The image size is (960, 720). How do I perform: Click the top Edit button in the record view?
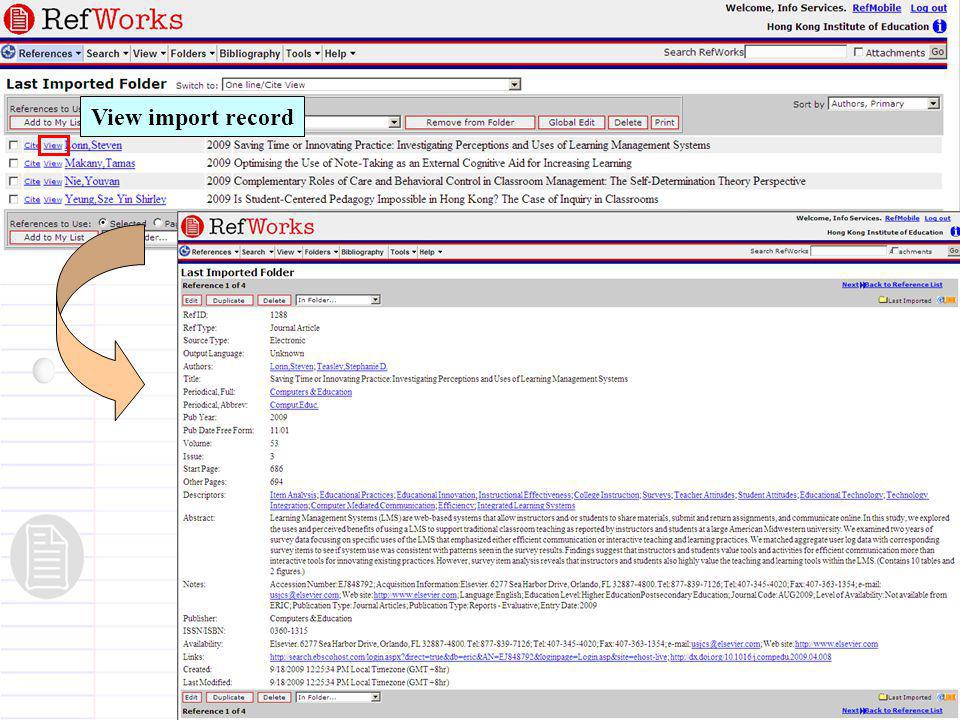(x=192, y=301)
